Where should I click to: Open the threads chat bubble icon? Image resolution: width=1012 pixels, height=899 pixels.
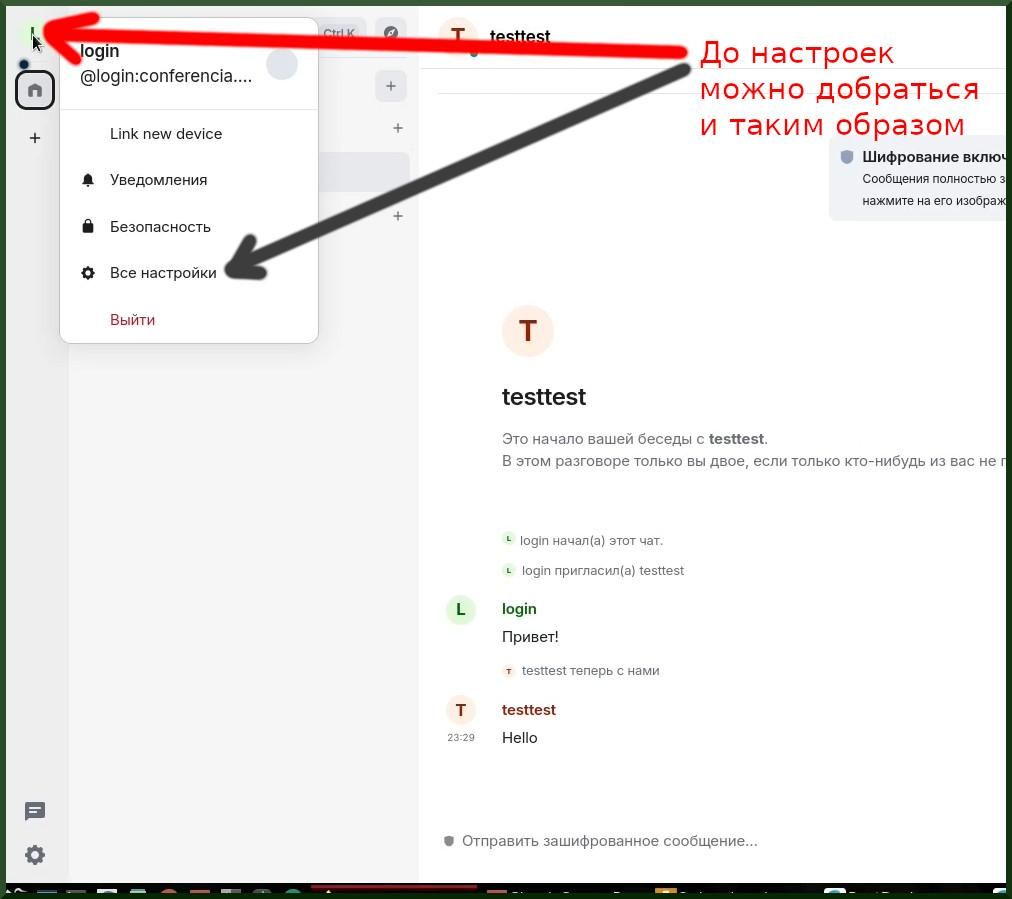35,811
